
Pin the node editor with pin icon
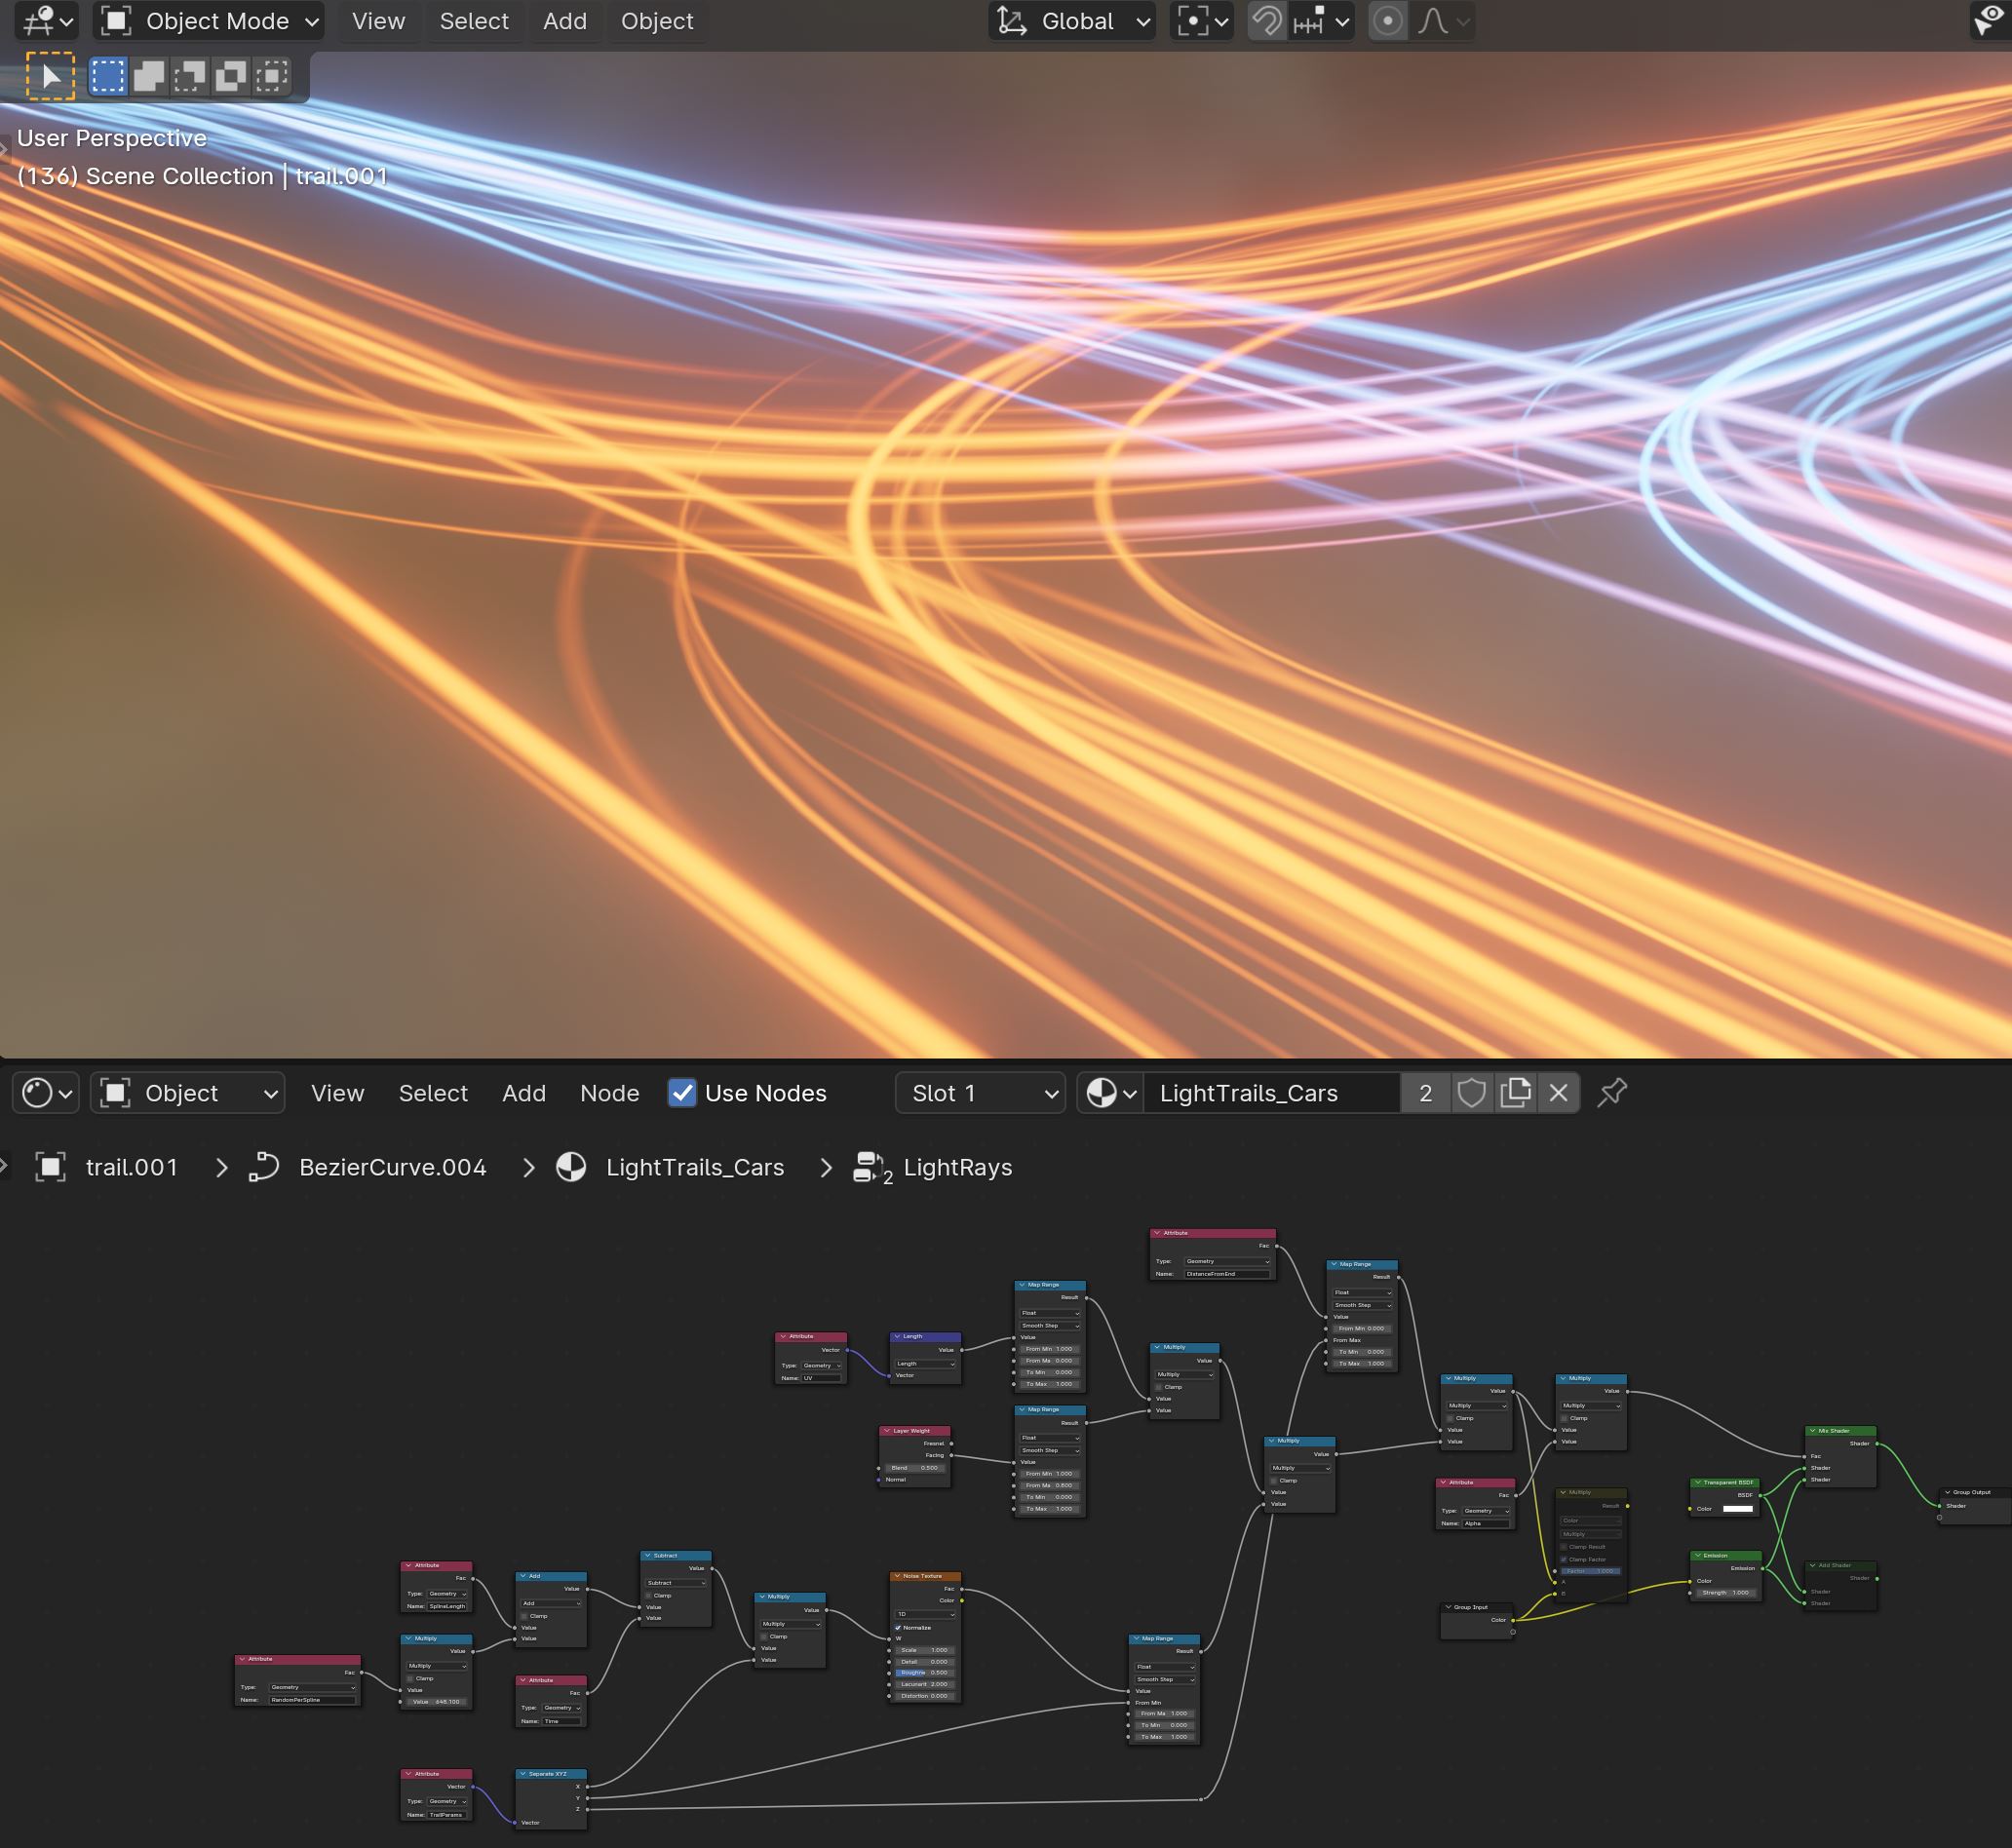tap(1612, 1093)
